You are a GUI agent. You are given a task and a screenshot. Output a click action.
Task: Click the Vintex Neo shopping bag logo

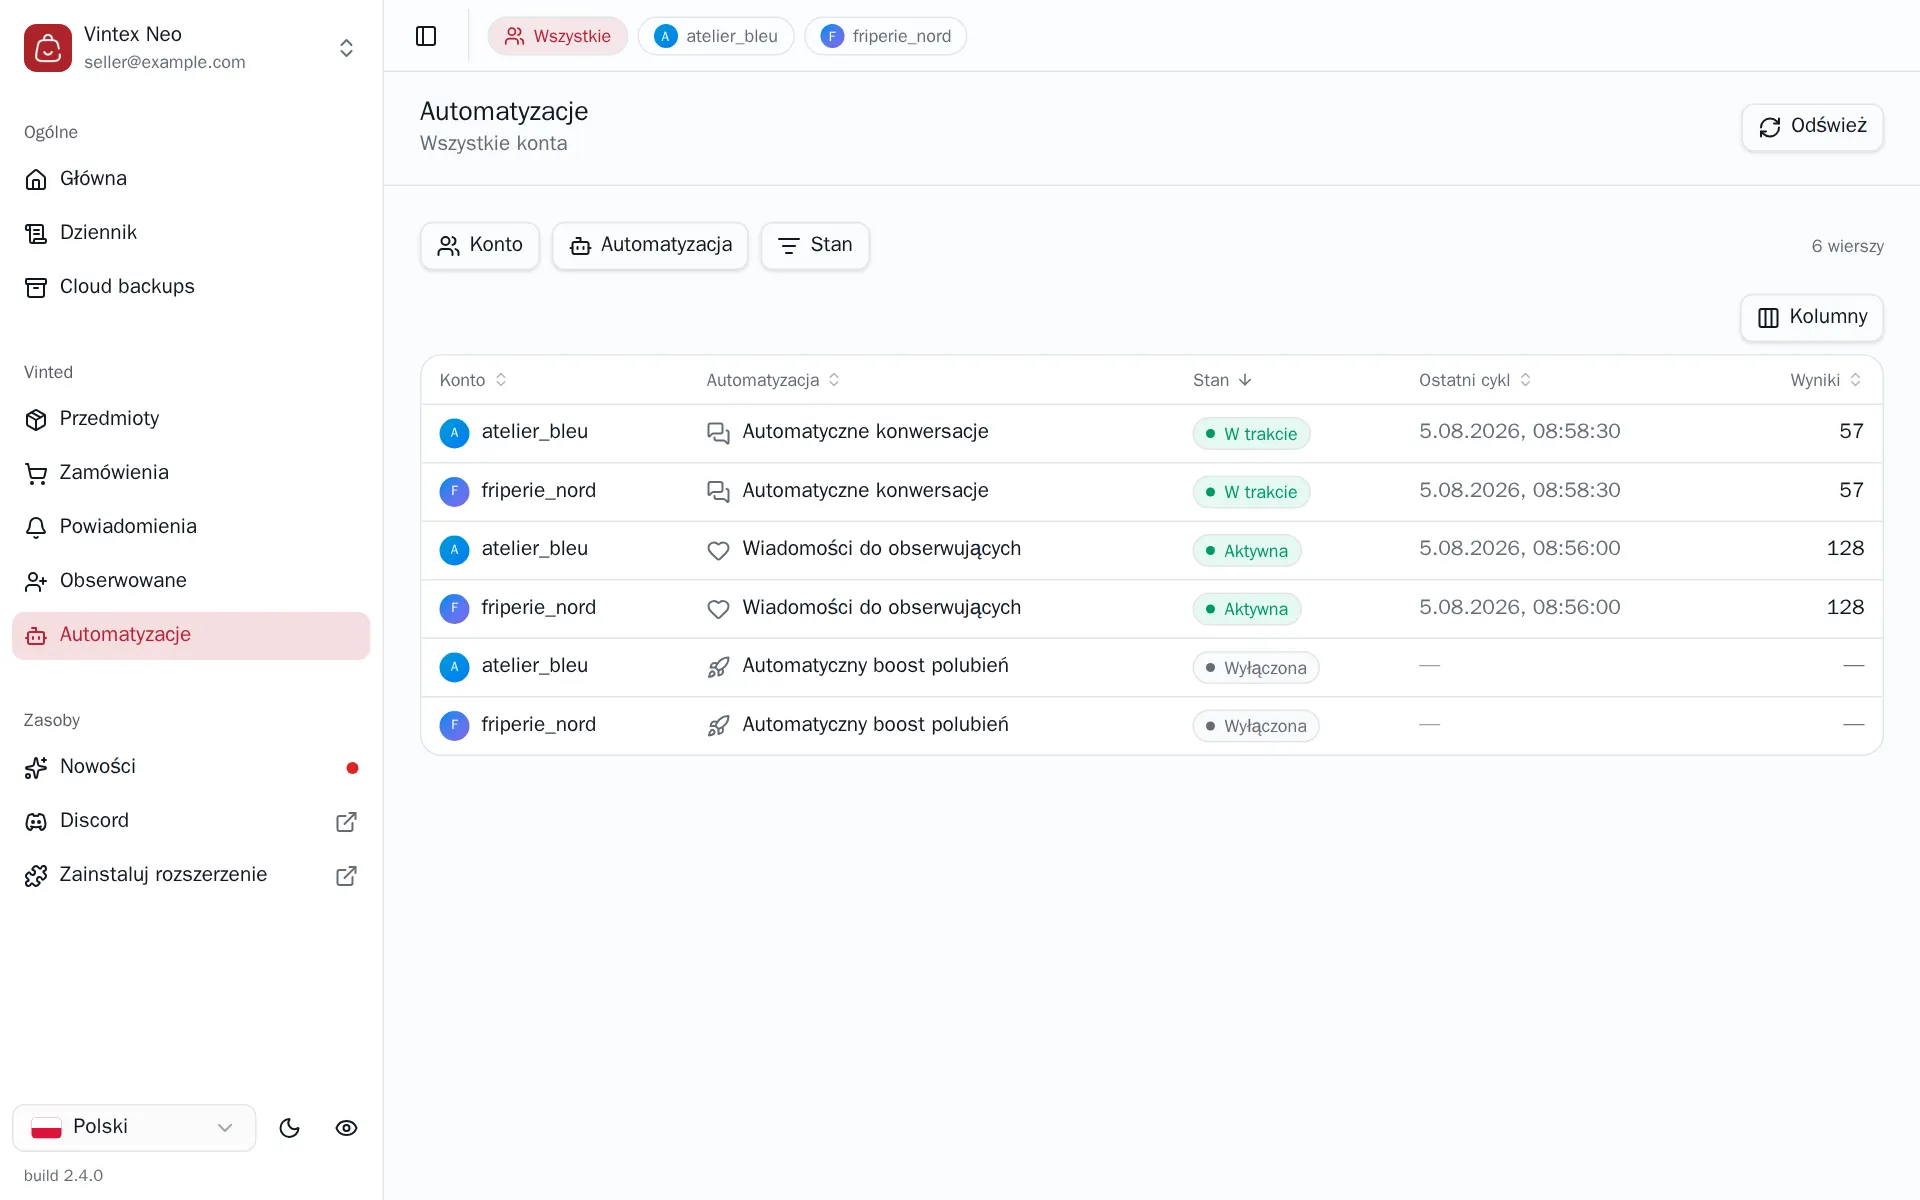click(x=48, y=48)
